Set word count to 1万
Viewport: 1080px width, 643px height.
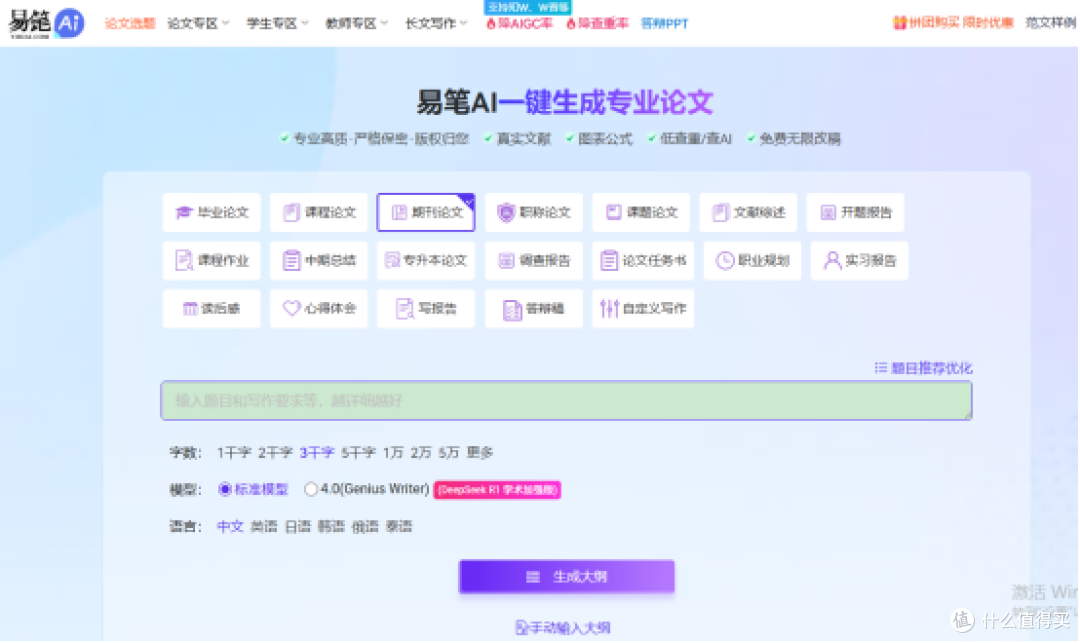click(393, 453)
